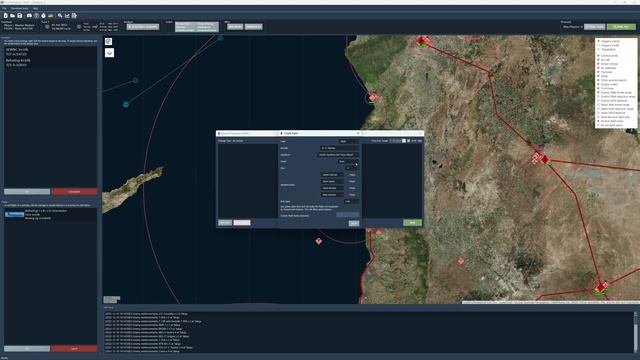Open the map flight plan display dropdown near the Take off button

click(x=572, y=27)
